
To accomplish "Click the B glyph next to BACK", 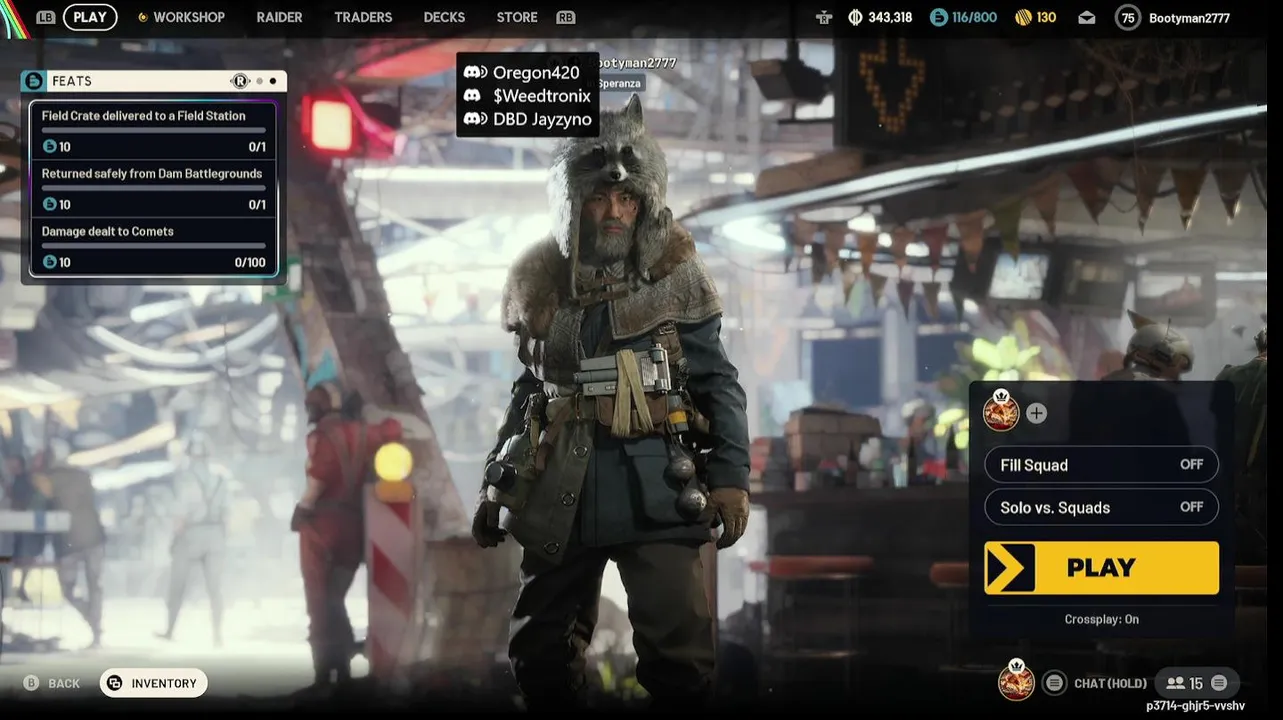I will coord(31,683).
